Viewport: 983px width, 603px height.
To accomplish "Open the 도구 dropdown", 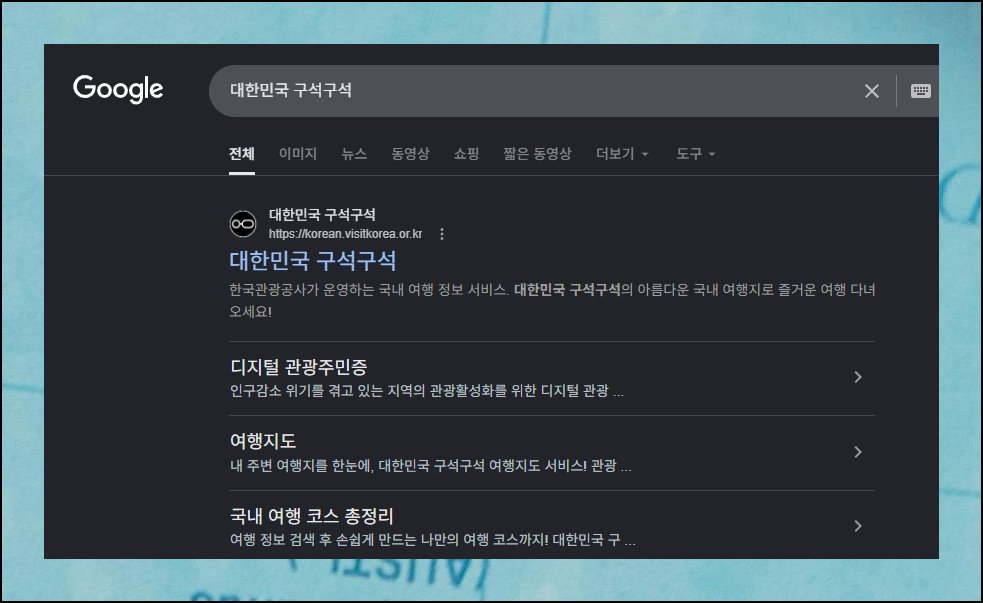I will [x=695, y=154].
